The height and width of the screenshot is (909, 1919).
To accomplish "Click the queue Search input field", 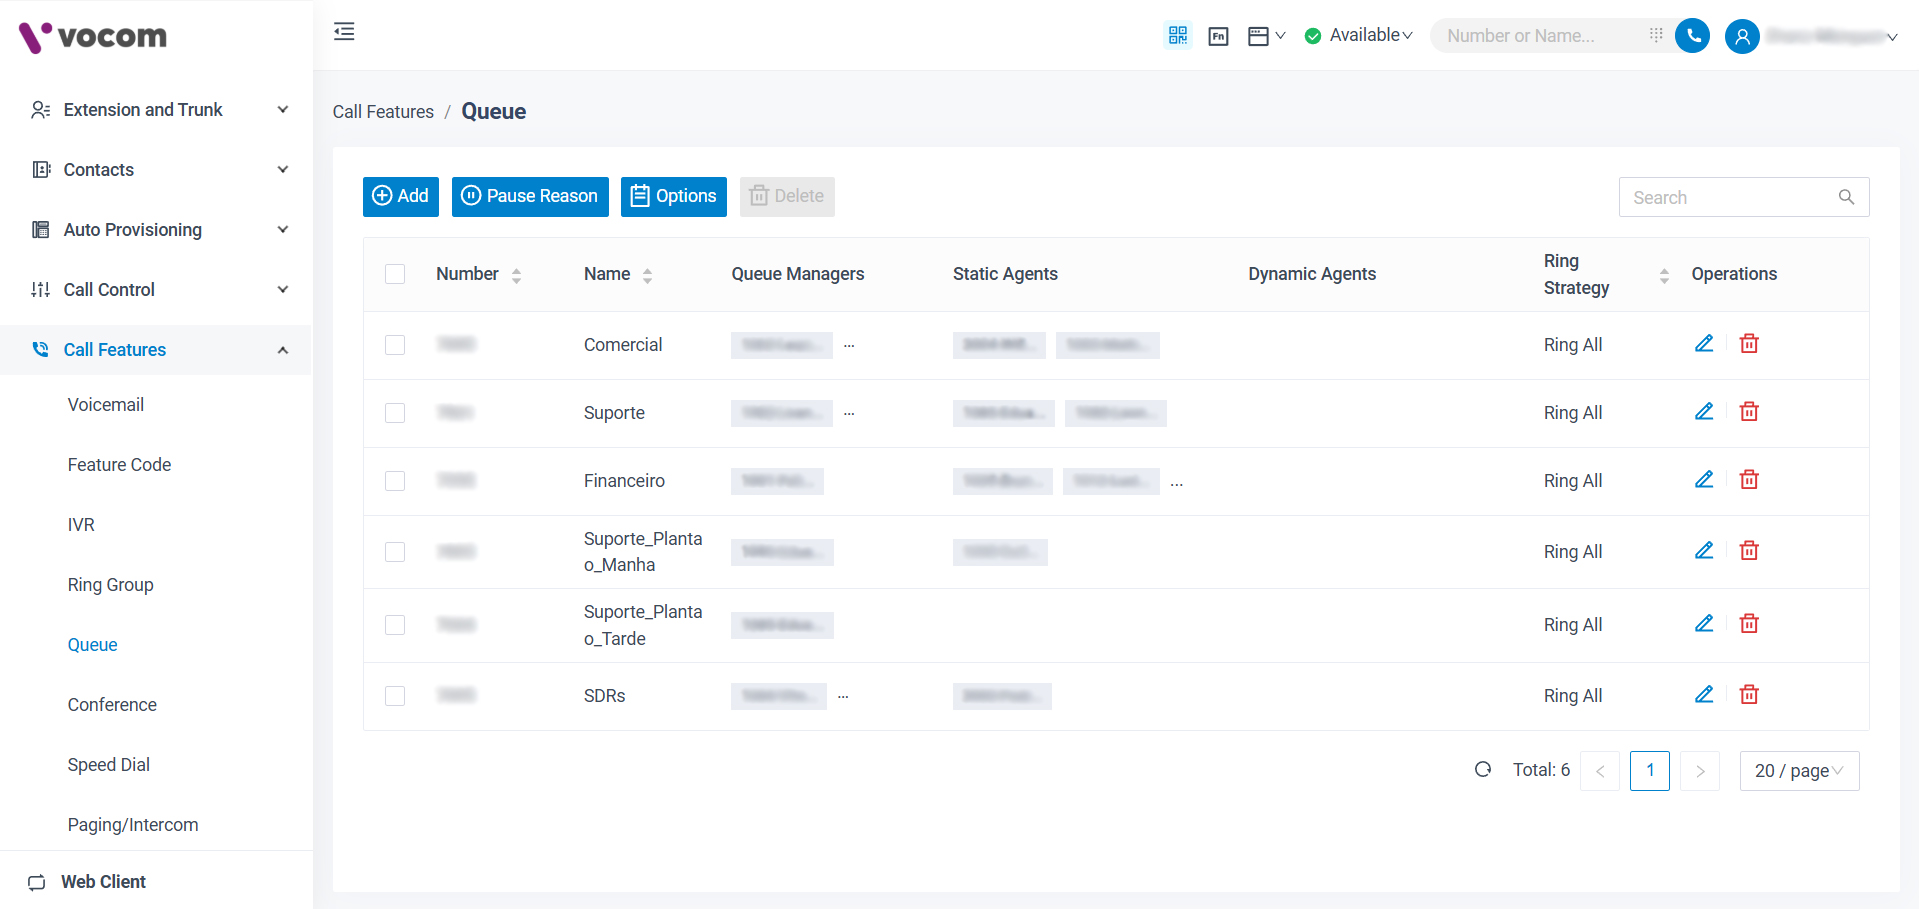I will [x=1730, y=198].
